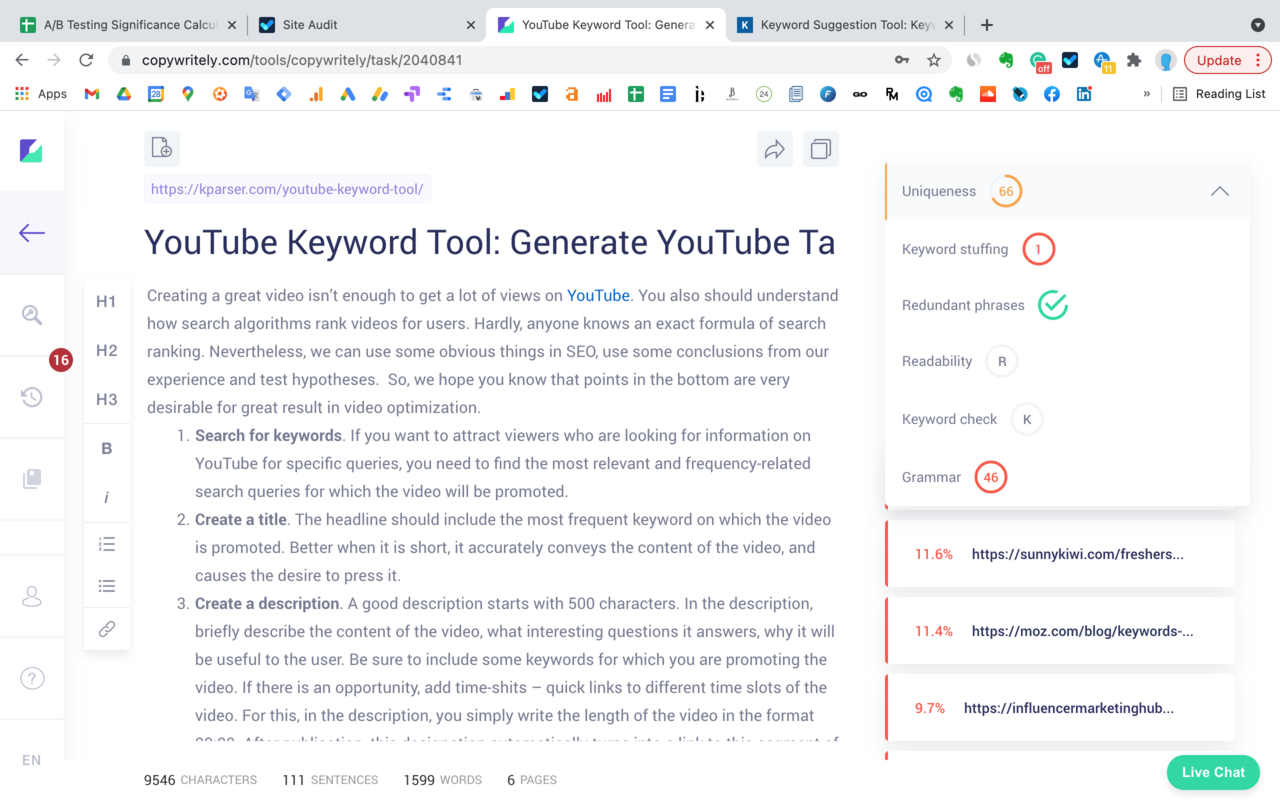Click the insert link chain icon
1280x800 pixels.
point(106,628)
